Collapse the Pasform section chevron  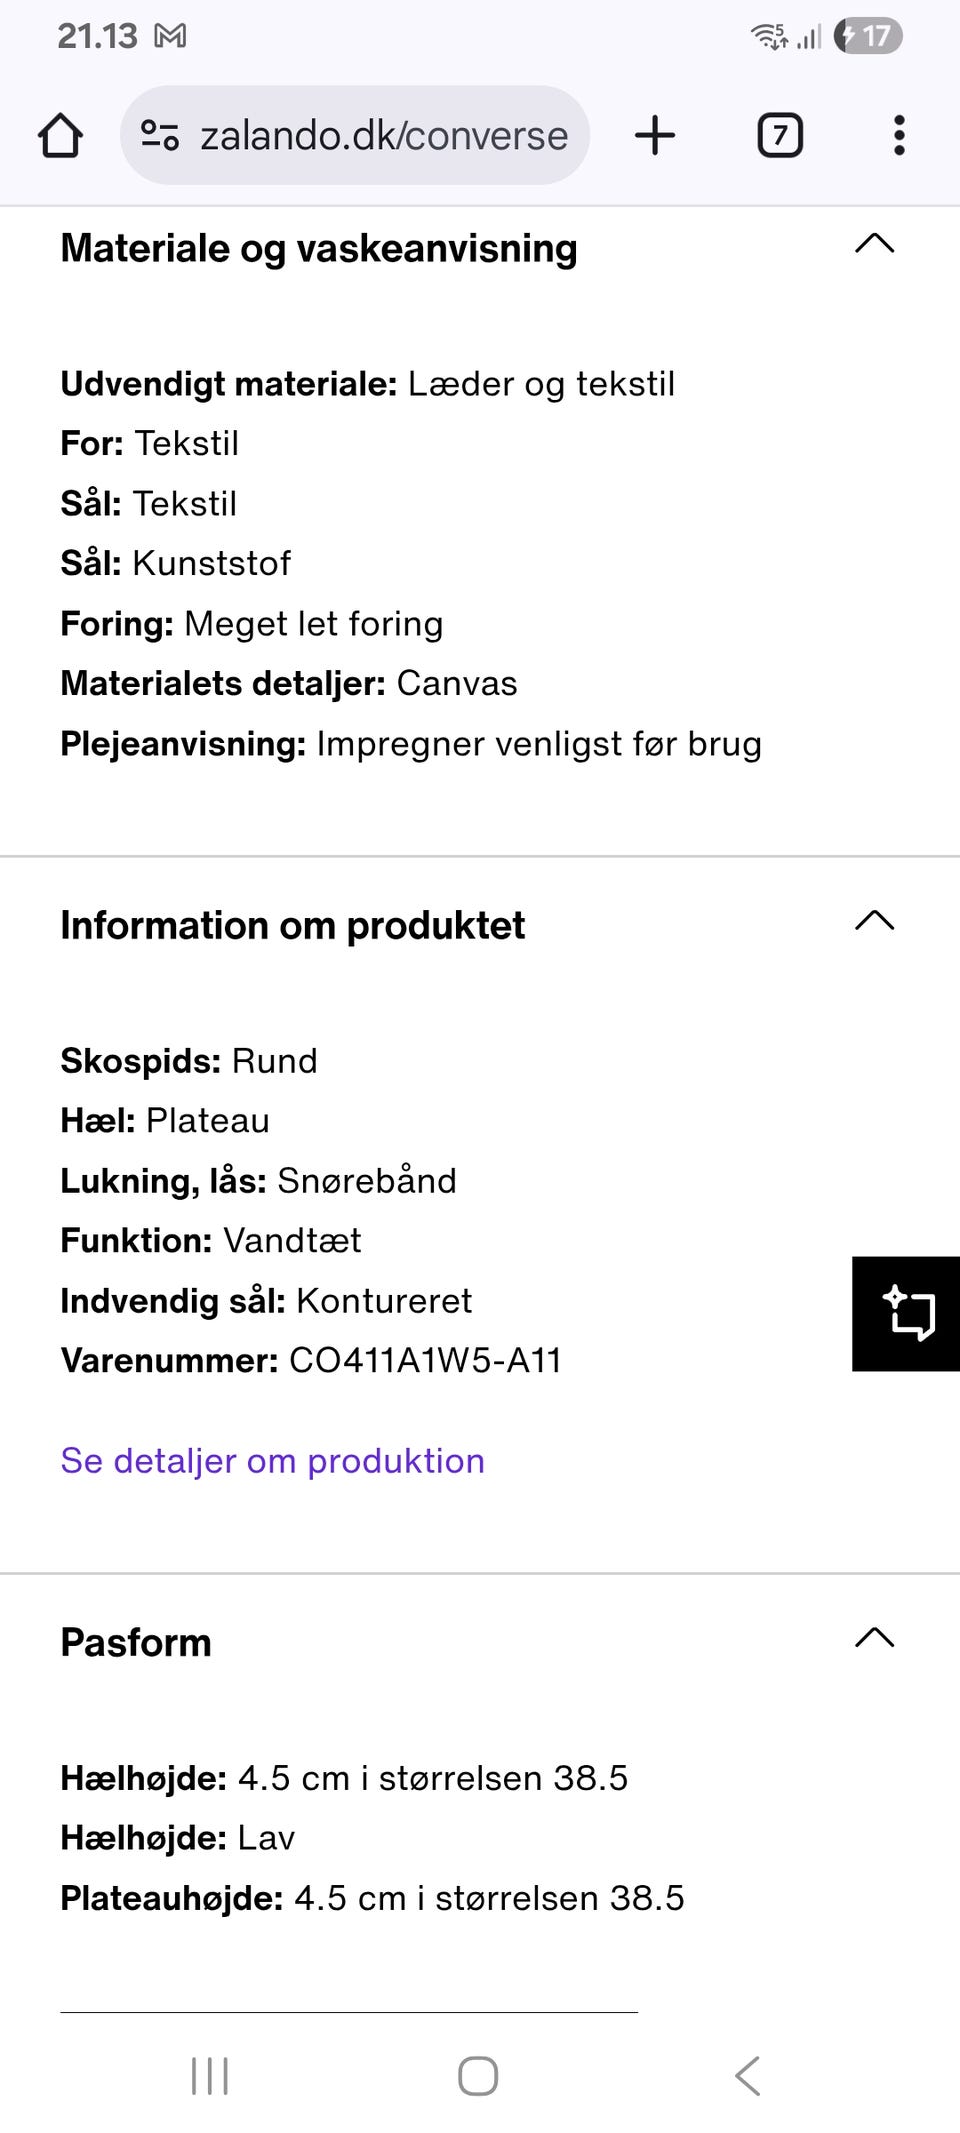point(874,1638)
